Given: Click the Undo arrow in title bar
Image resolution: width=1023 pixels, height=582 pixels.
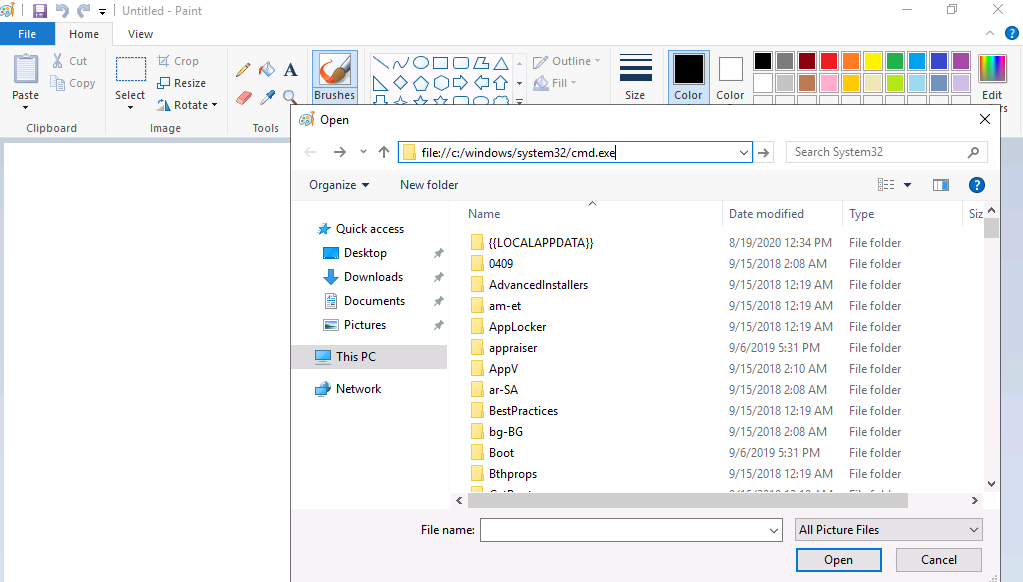Looking at the screenshot, I should click(62, 10).
